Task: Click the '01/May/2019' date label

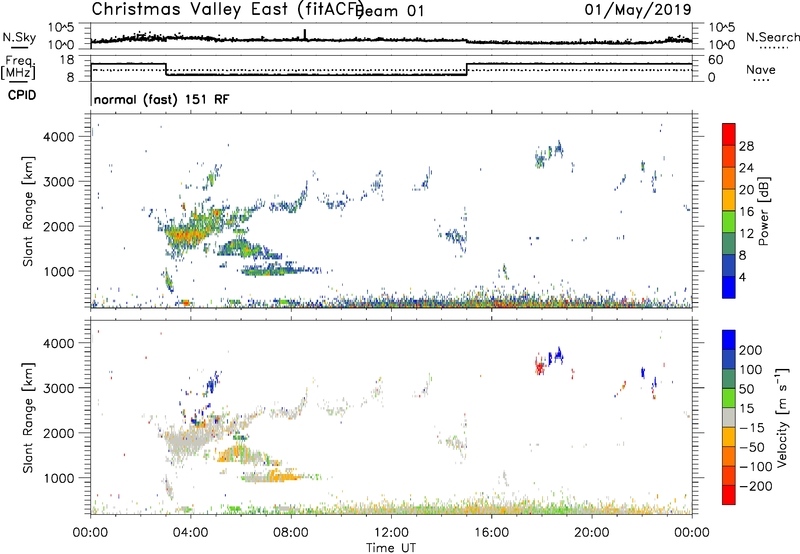Action: [638, 10]
